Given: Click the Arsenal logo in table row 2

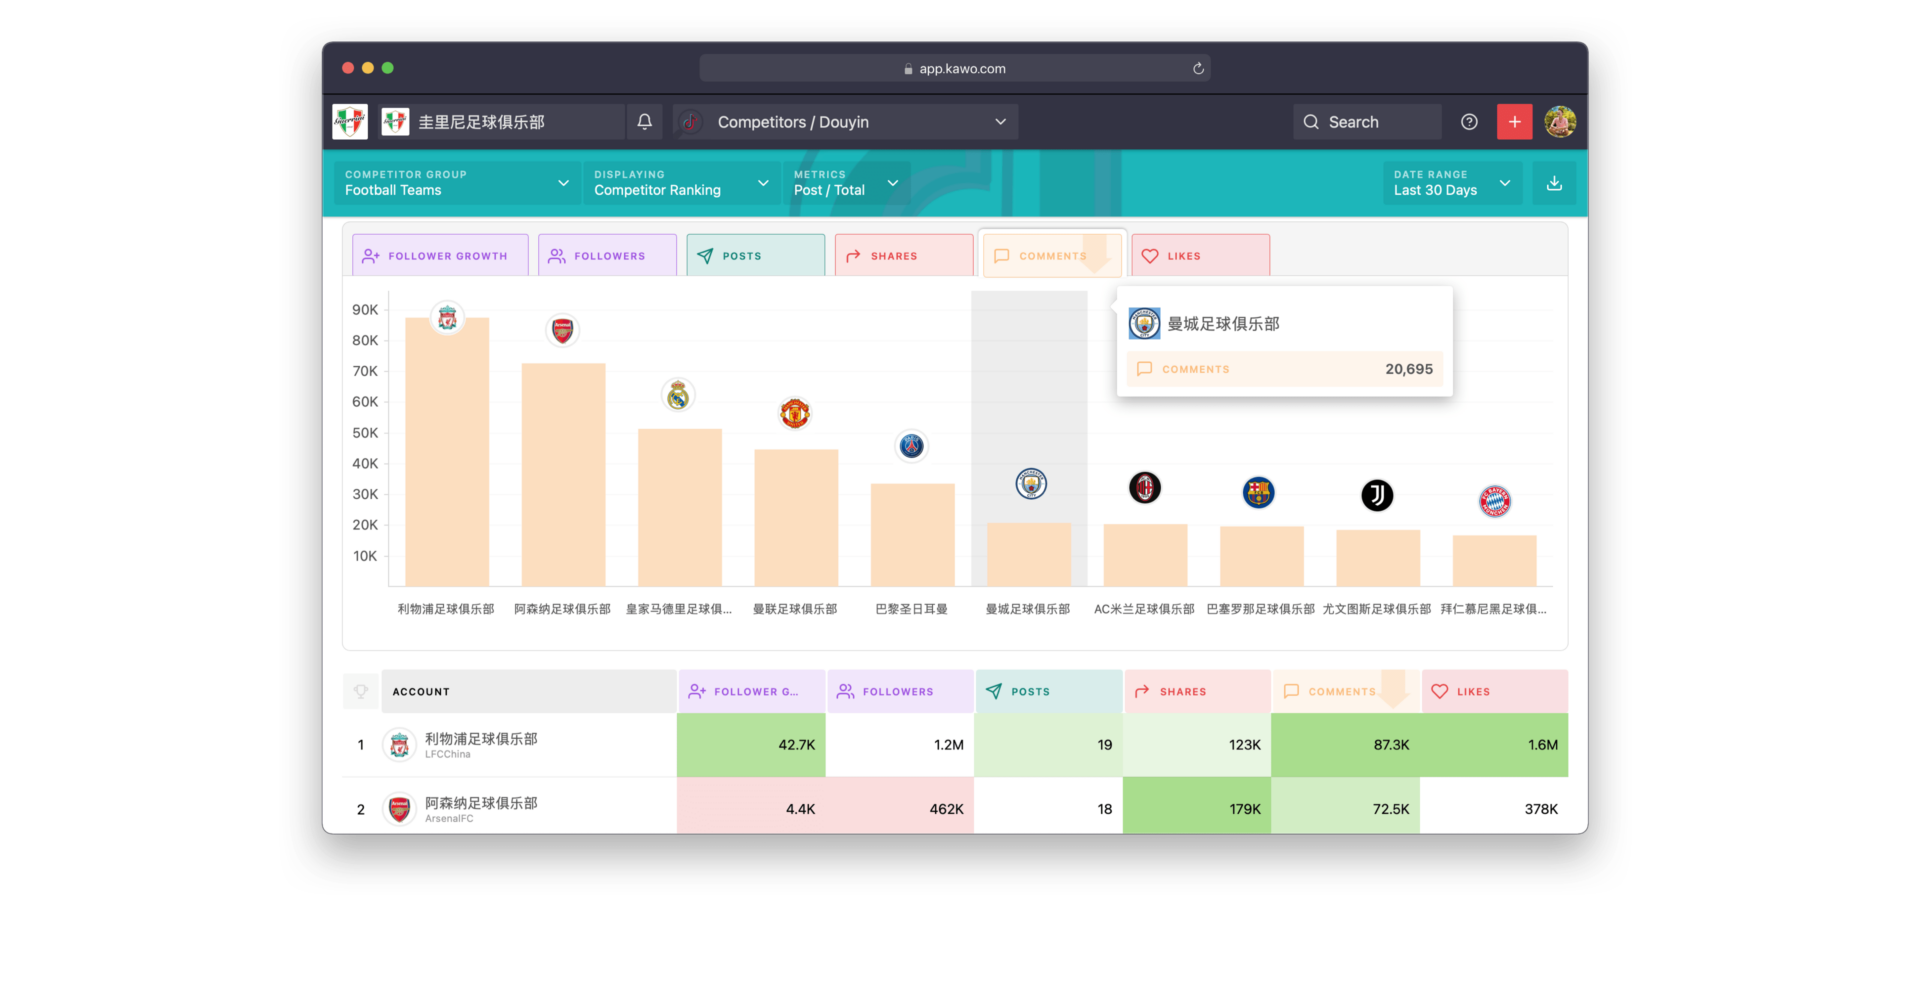Looking at the screenshot, I should click(398, 807).
